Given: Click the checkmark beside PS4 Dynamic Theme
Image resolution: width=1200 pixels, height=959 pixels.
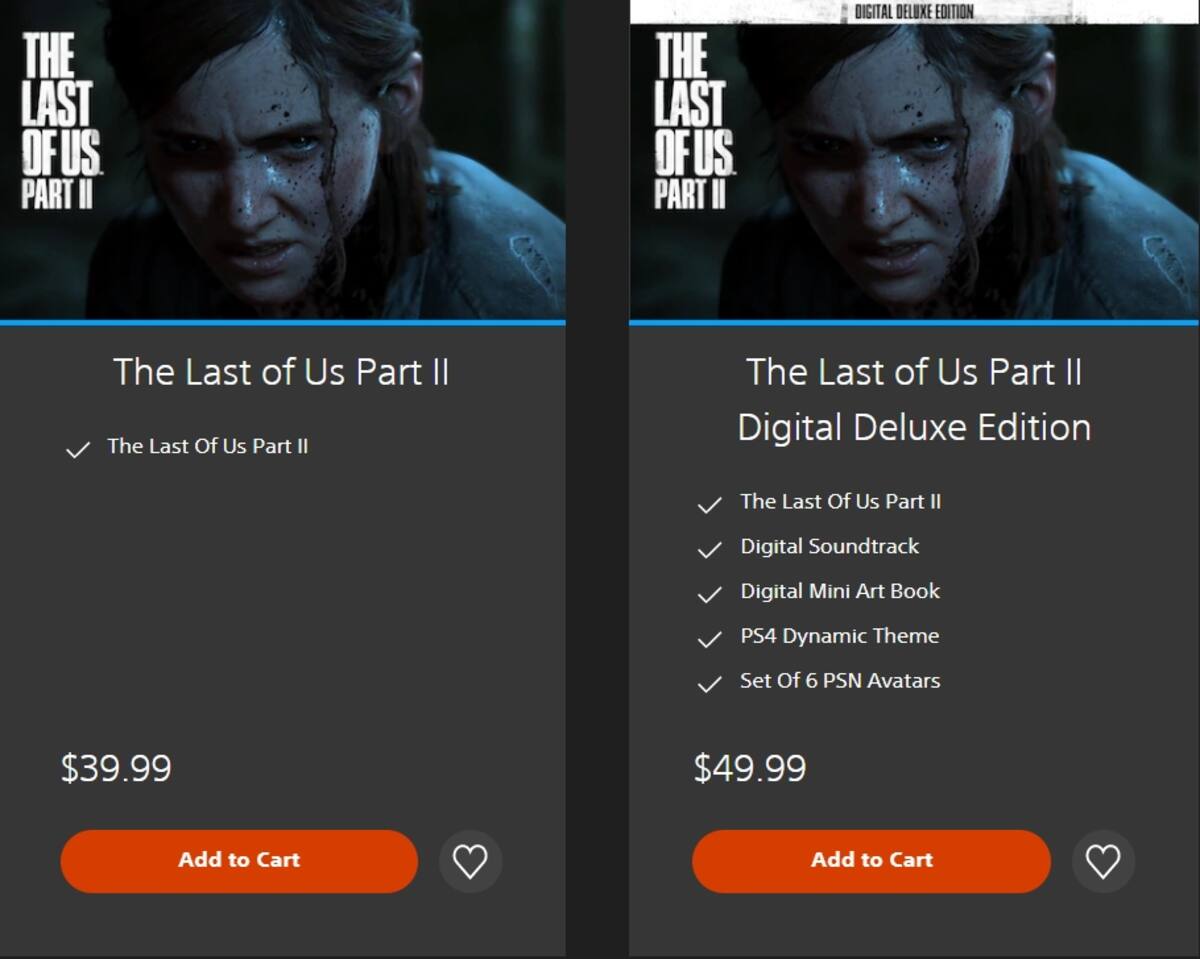Looking at the screenshot, I should (709, 639).
